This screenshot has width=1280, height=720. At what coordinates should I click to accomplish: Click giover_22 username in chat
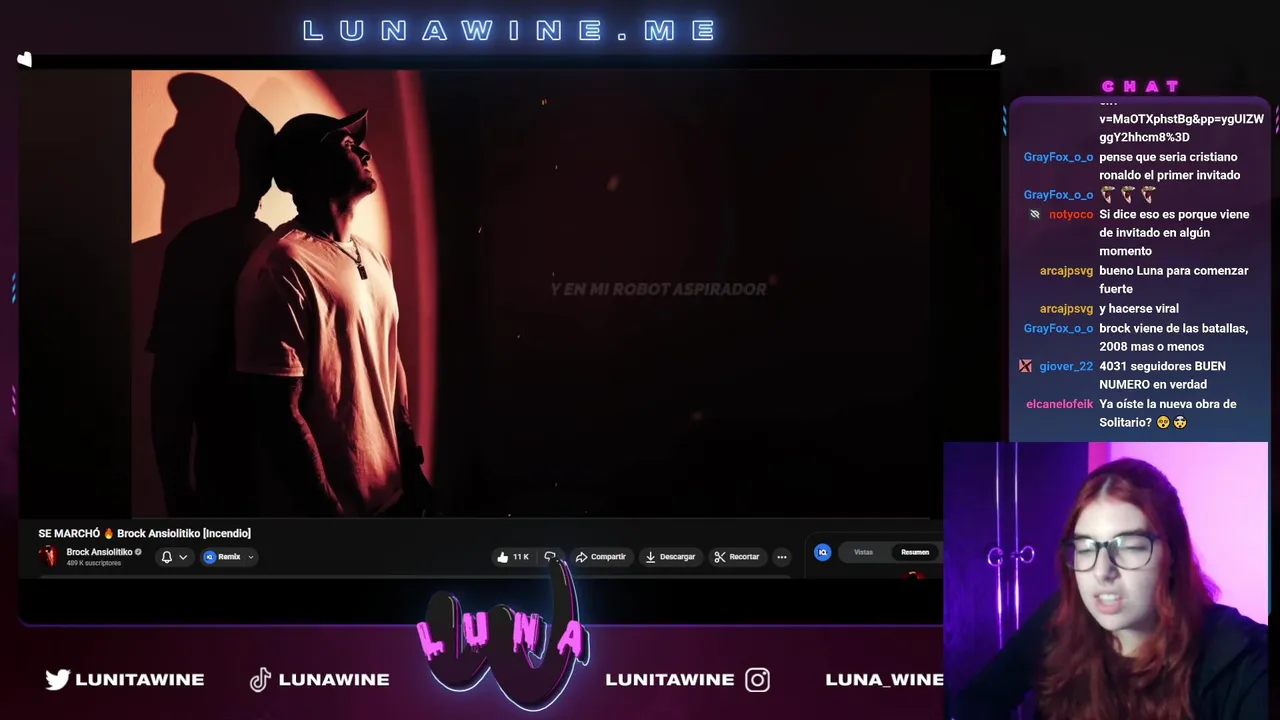(1066, 366)
